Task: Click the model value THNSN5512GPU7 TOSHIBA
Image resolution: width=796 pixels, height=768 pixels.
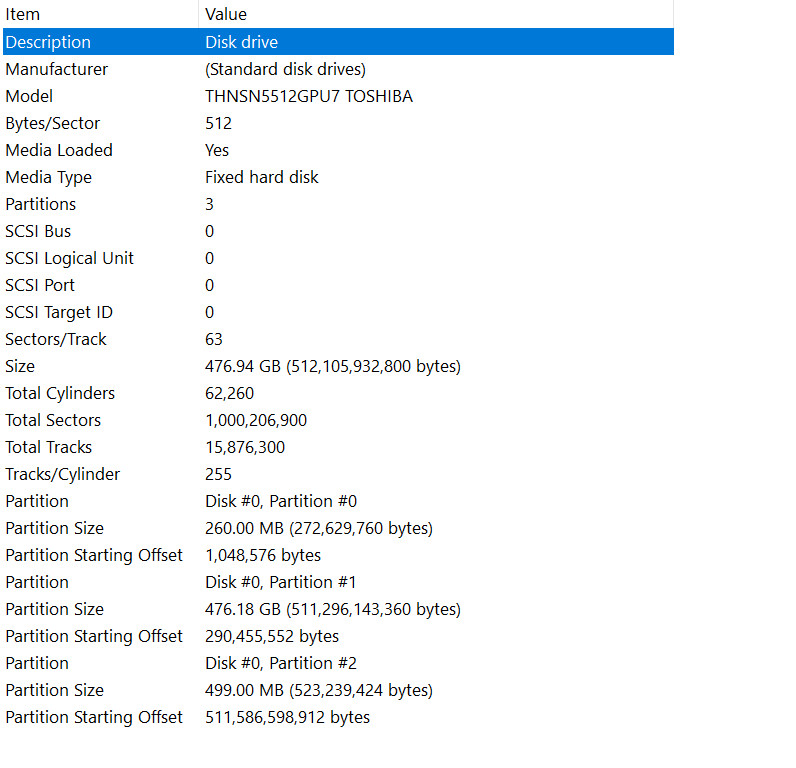Action: coord(309,96)
